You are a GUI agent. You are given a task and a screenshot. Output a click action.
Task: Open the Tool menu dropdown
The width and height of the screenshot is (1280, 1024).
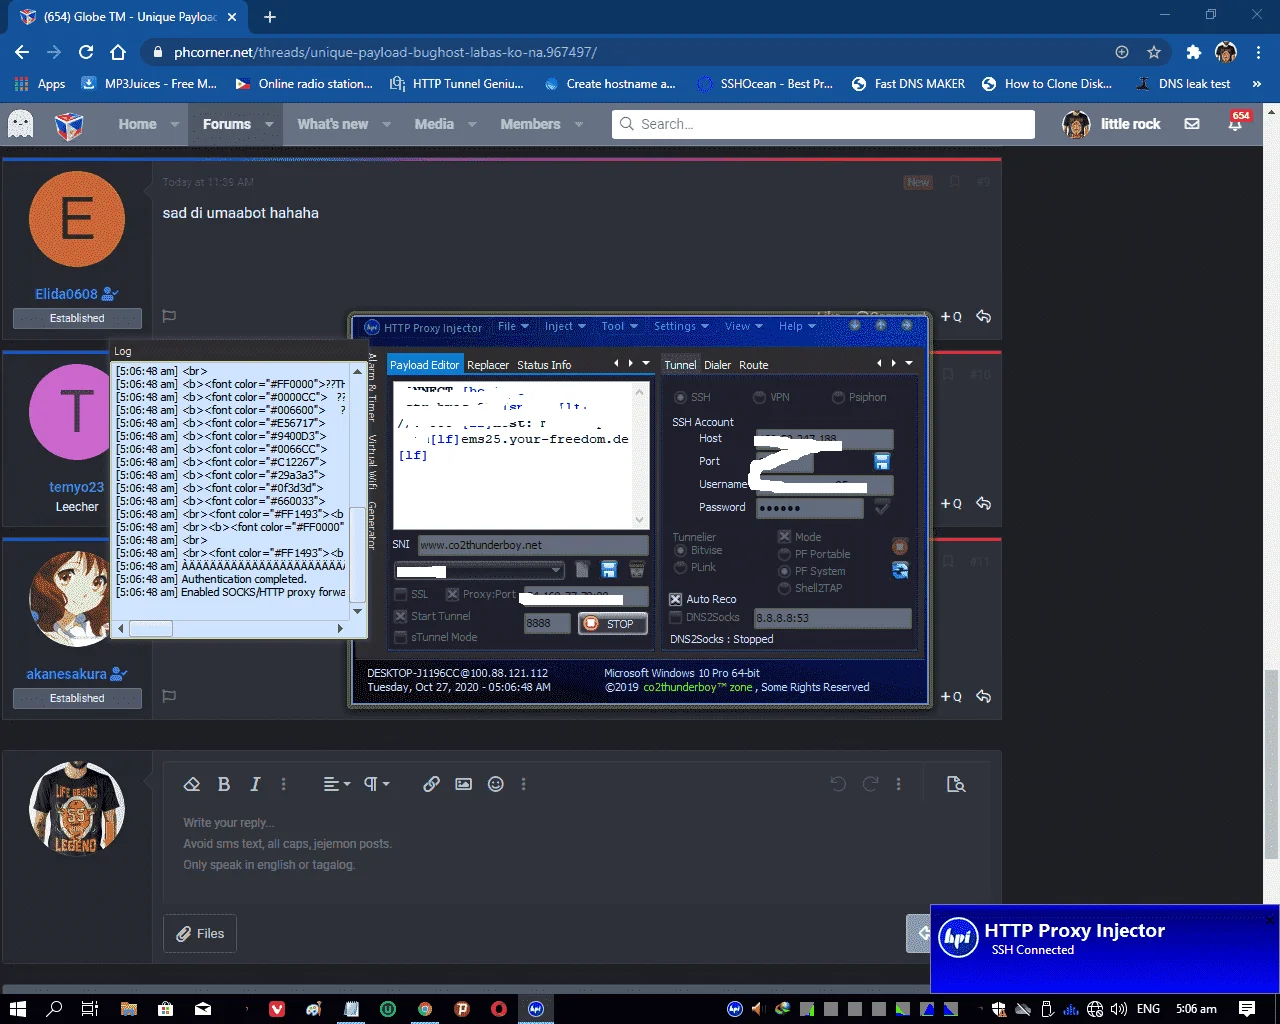619,326
